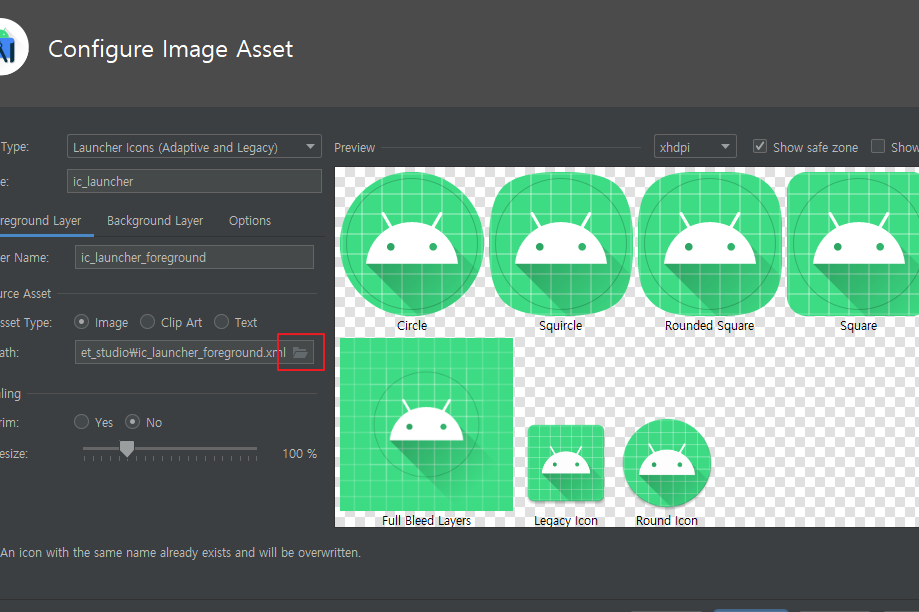The width and height of the screenshot is (919, 612).
Task: Expand the xhdpi density dropdown
Action: click(695, 147)
